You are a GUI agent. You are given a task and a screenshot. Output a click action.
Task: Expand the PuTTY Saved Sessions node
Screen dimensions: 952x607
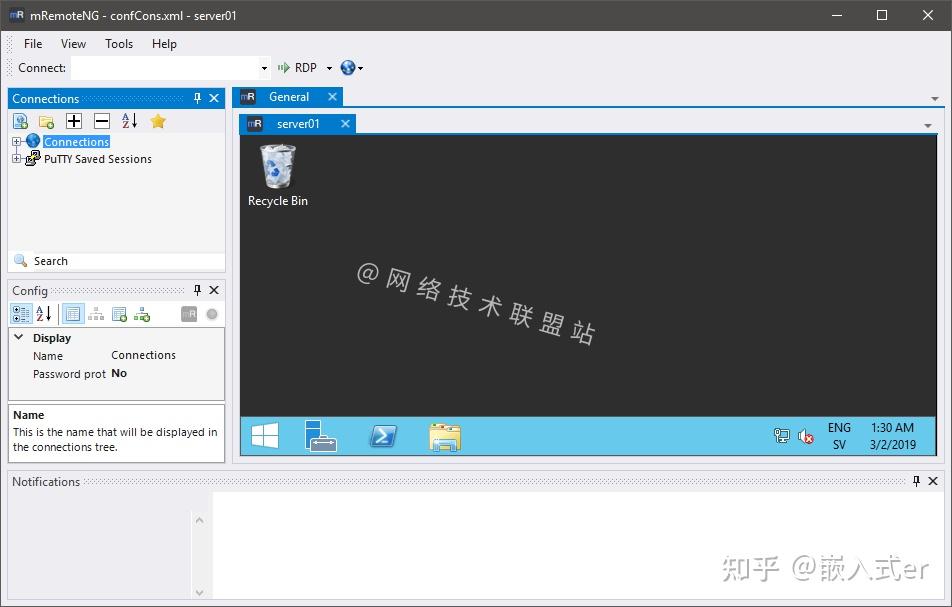coord(15,158)
